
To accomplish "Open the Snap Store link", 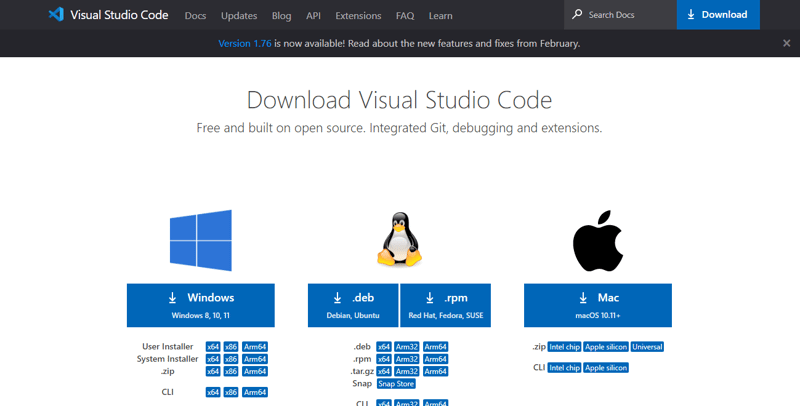I will [396, 384].
